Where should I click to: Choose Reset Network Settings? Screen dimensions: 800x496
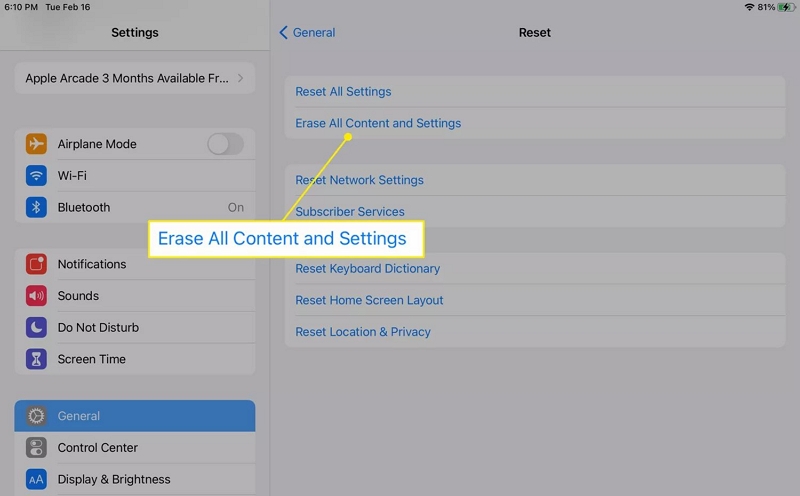point(535,180)
